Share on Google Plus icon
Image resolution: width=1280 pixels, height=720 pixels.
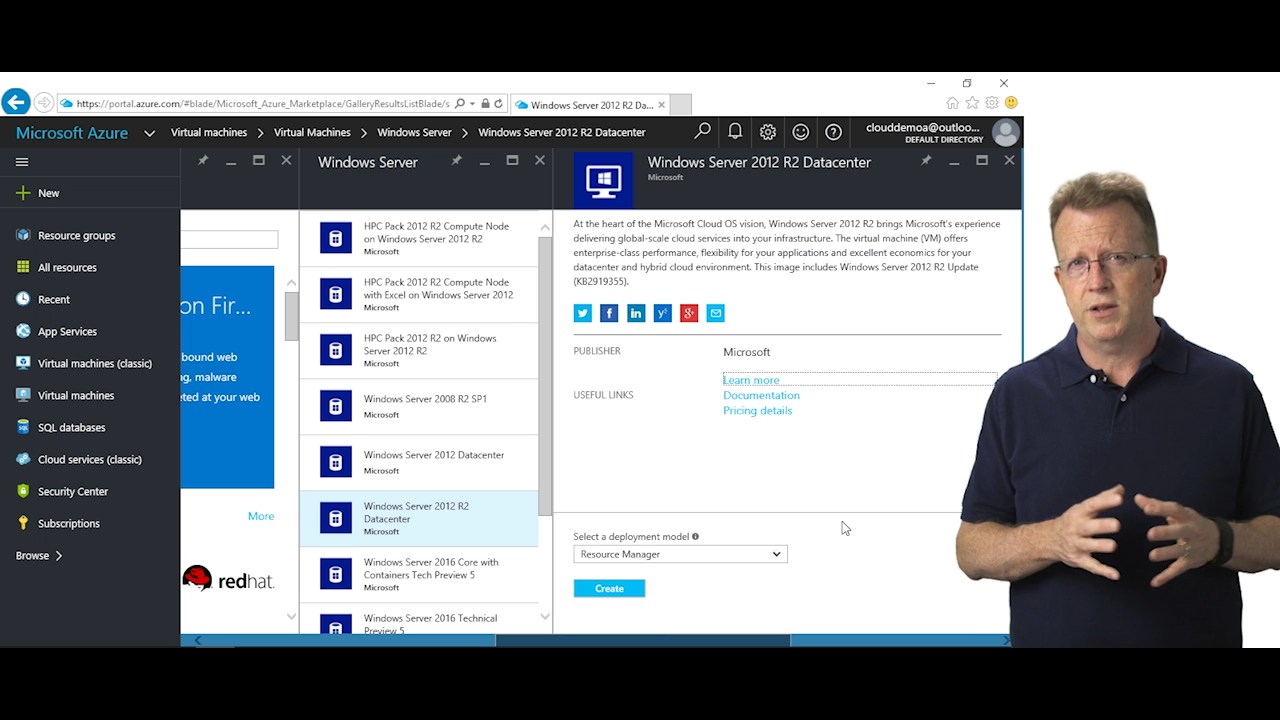click(x=689, y=313)
